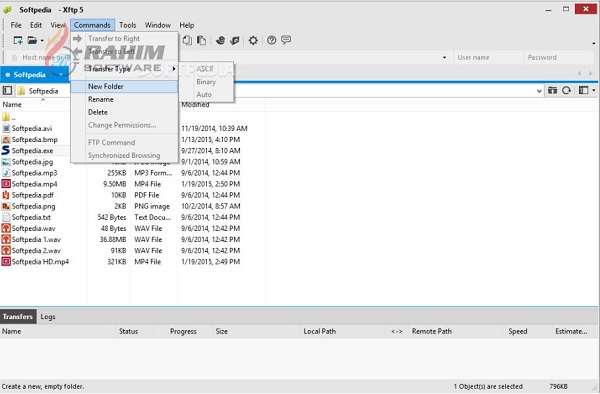Click the Password input field
600x394 pixels.
point(558,58)
